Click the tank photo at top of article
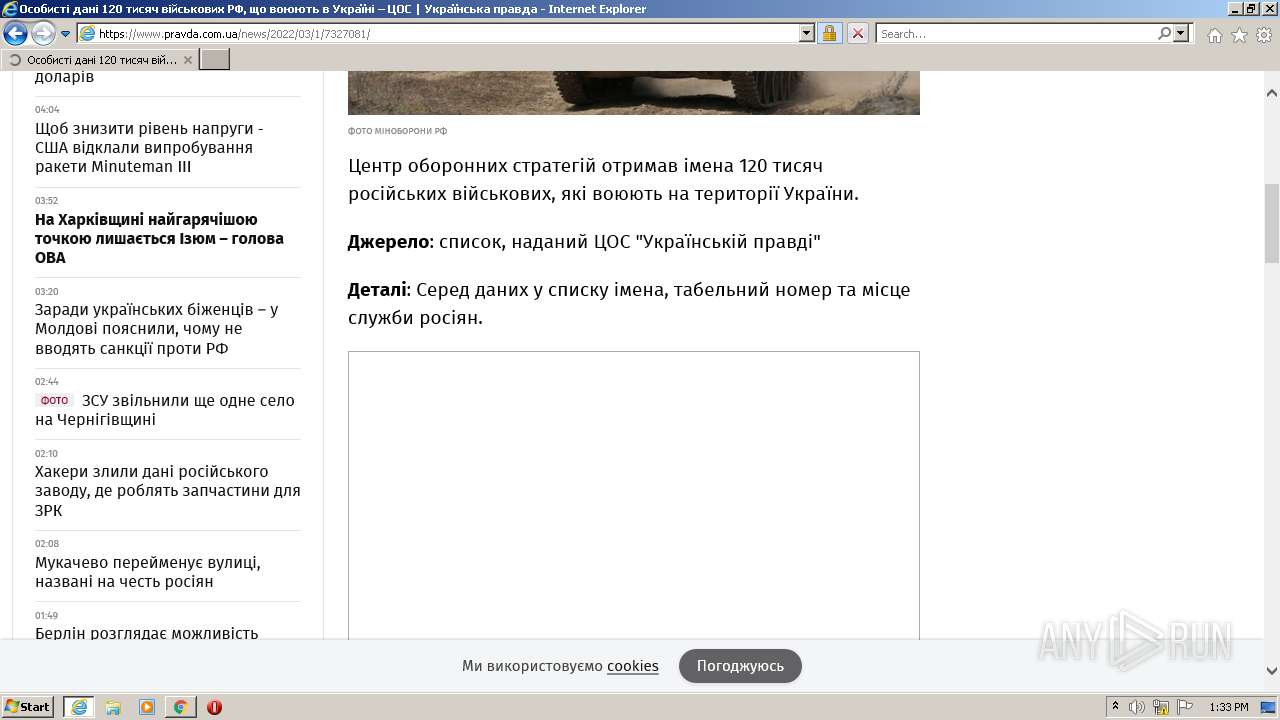Image resolution: width=1280 pixels, height=720 pixels. coord(633,92)
